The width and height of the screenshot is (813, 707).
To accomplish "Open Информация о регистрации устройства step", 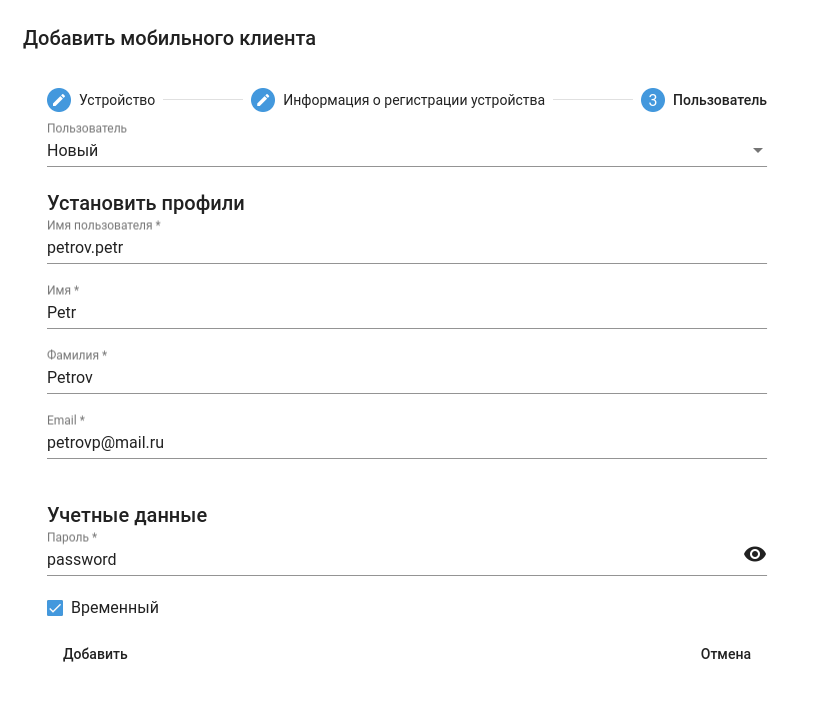I will pyautogui.click(x=413, y=100).
